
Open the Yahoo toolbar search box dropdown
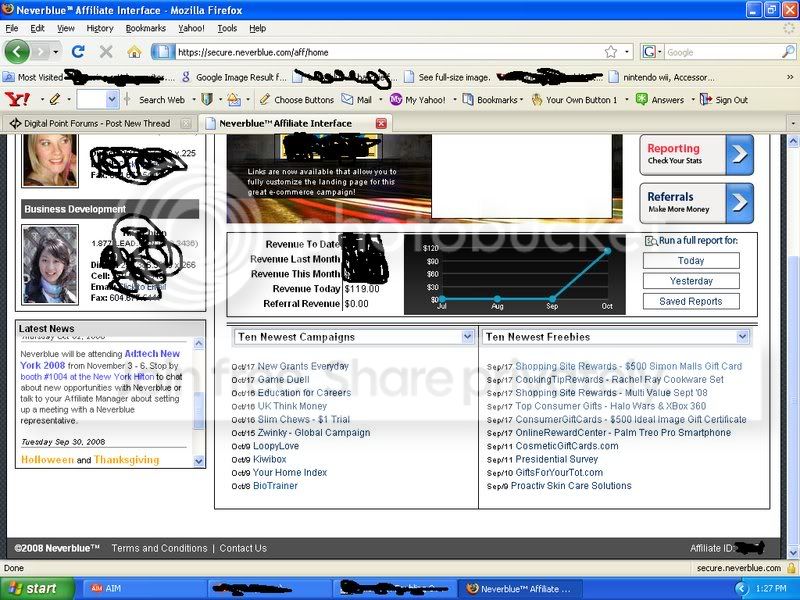pyautogui.click(x=112, y=99)
